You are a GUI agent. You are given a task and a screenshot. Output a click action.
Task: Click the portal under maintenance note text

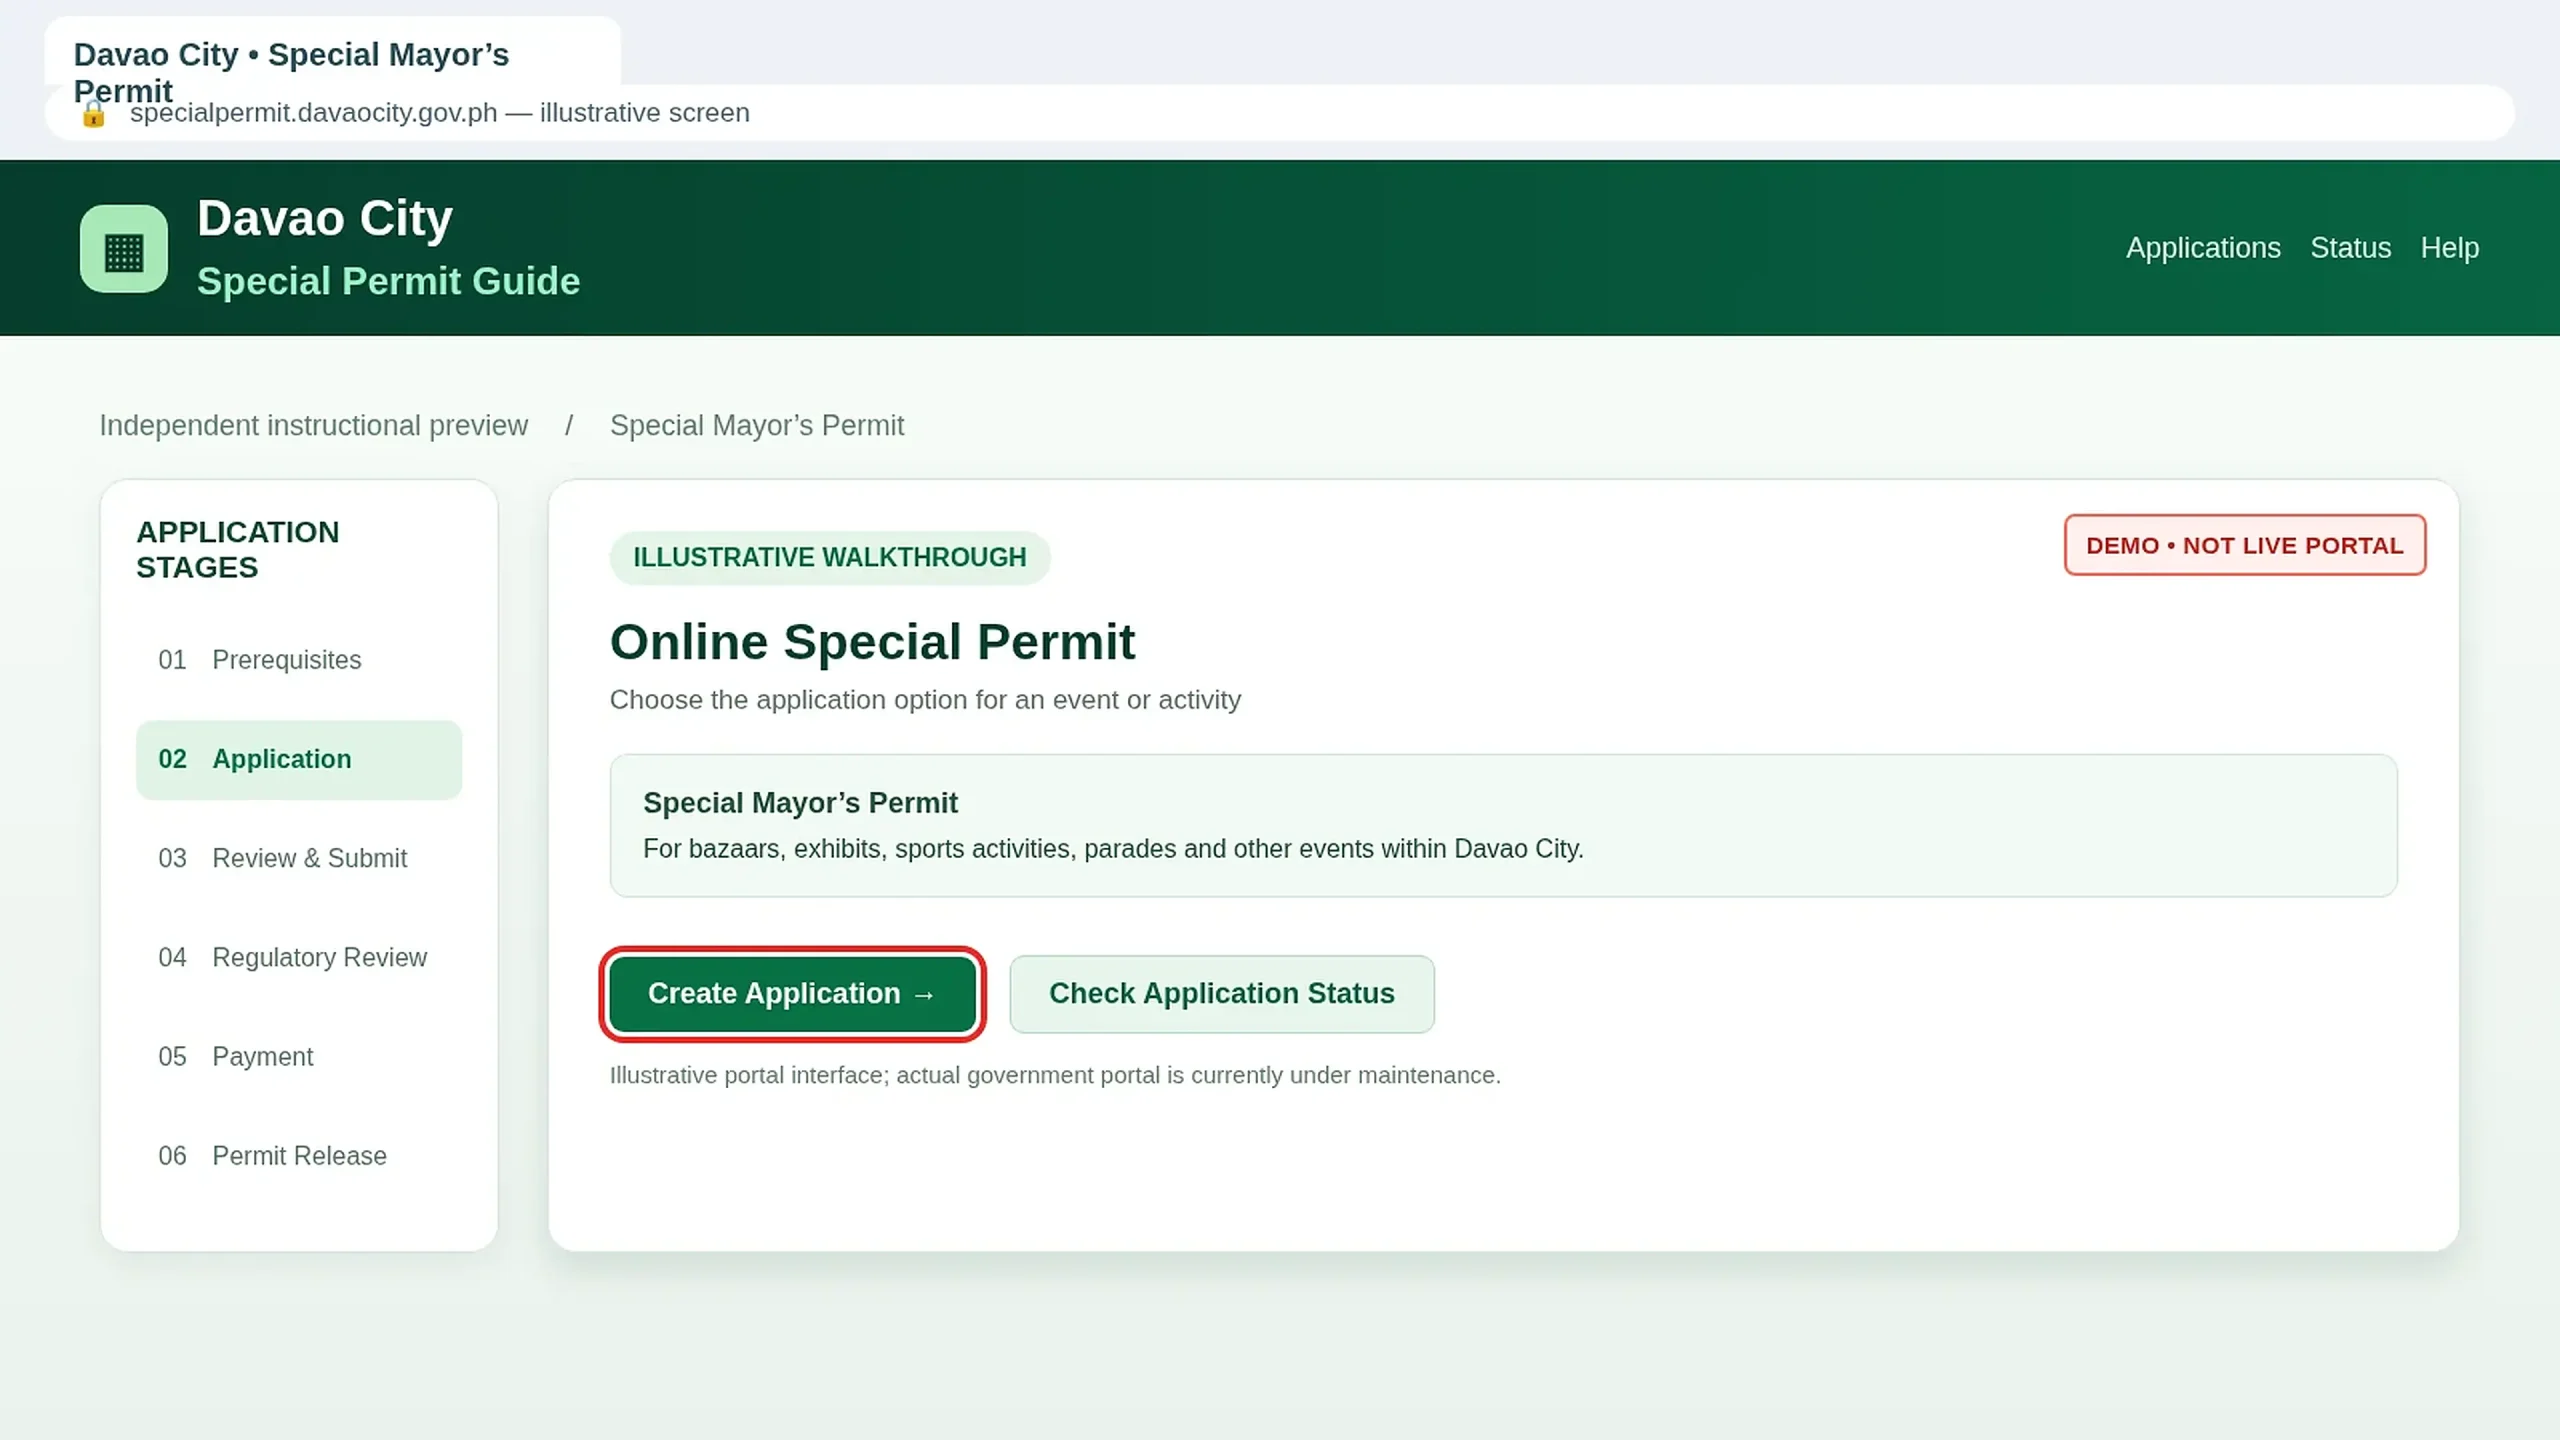click(1055, 1076)
